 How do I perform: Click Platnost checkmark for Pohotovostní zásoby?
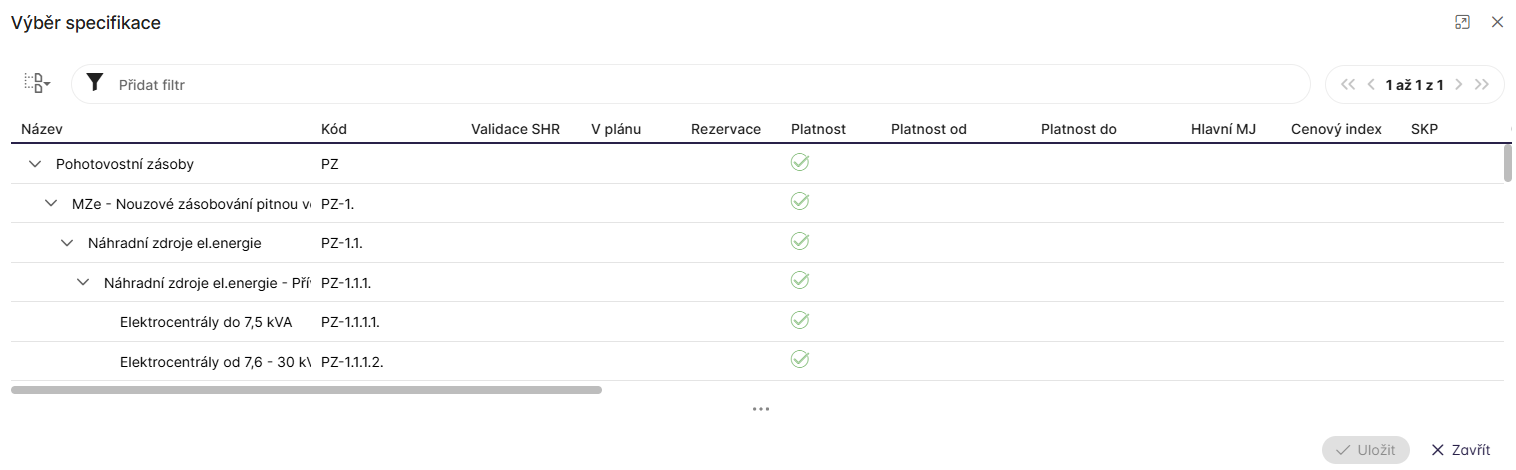point(799,162)
